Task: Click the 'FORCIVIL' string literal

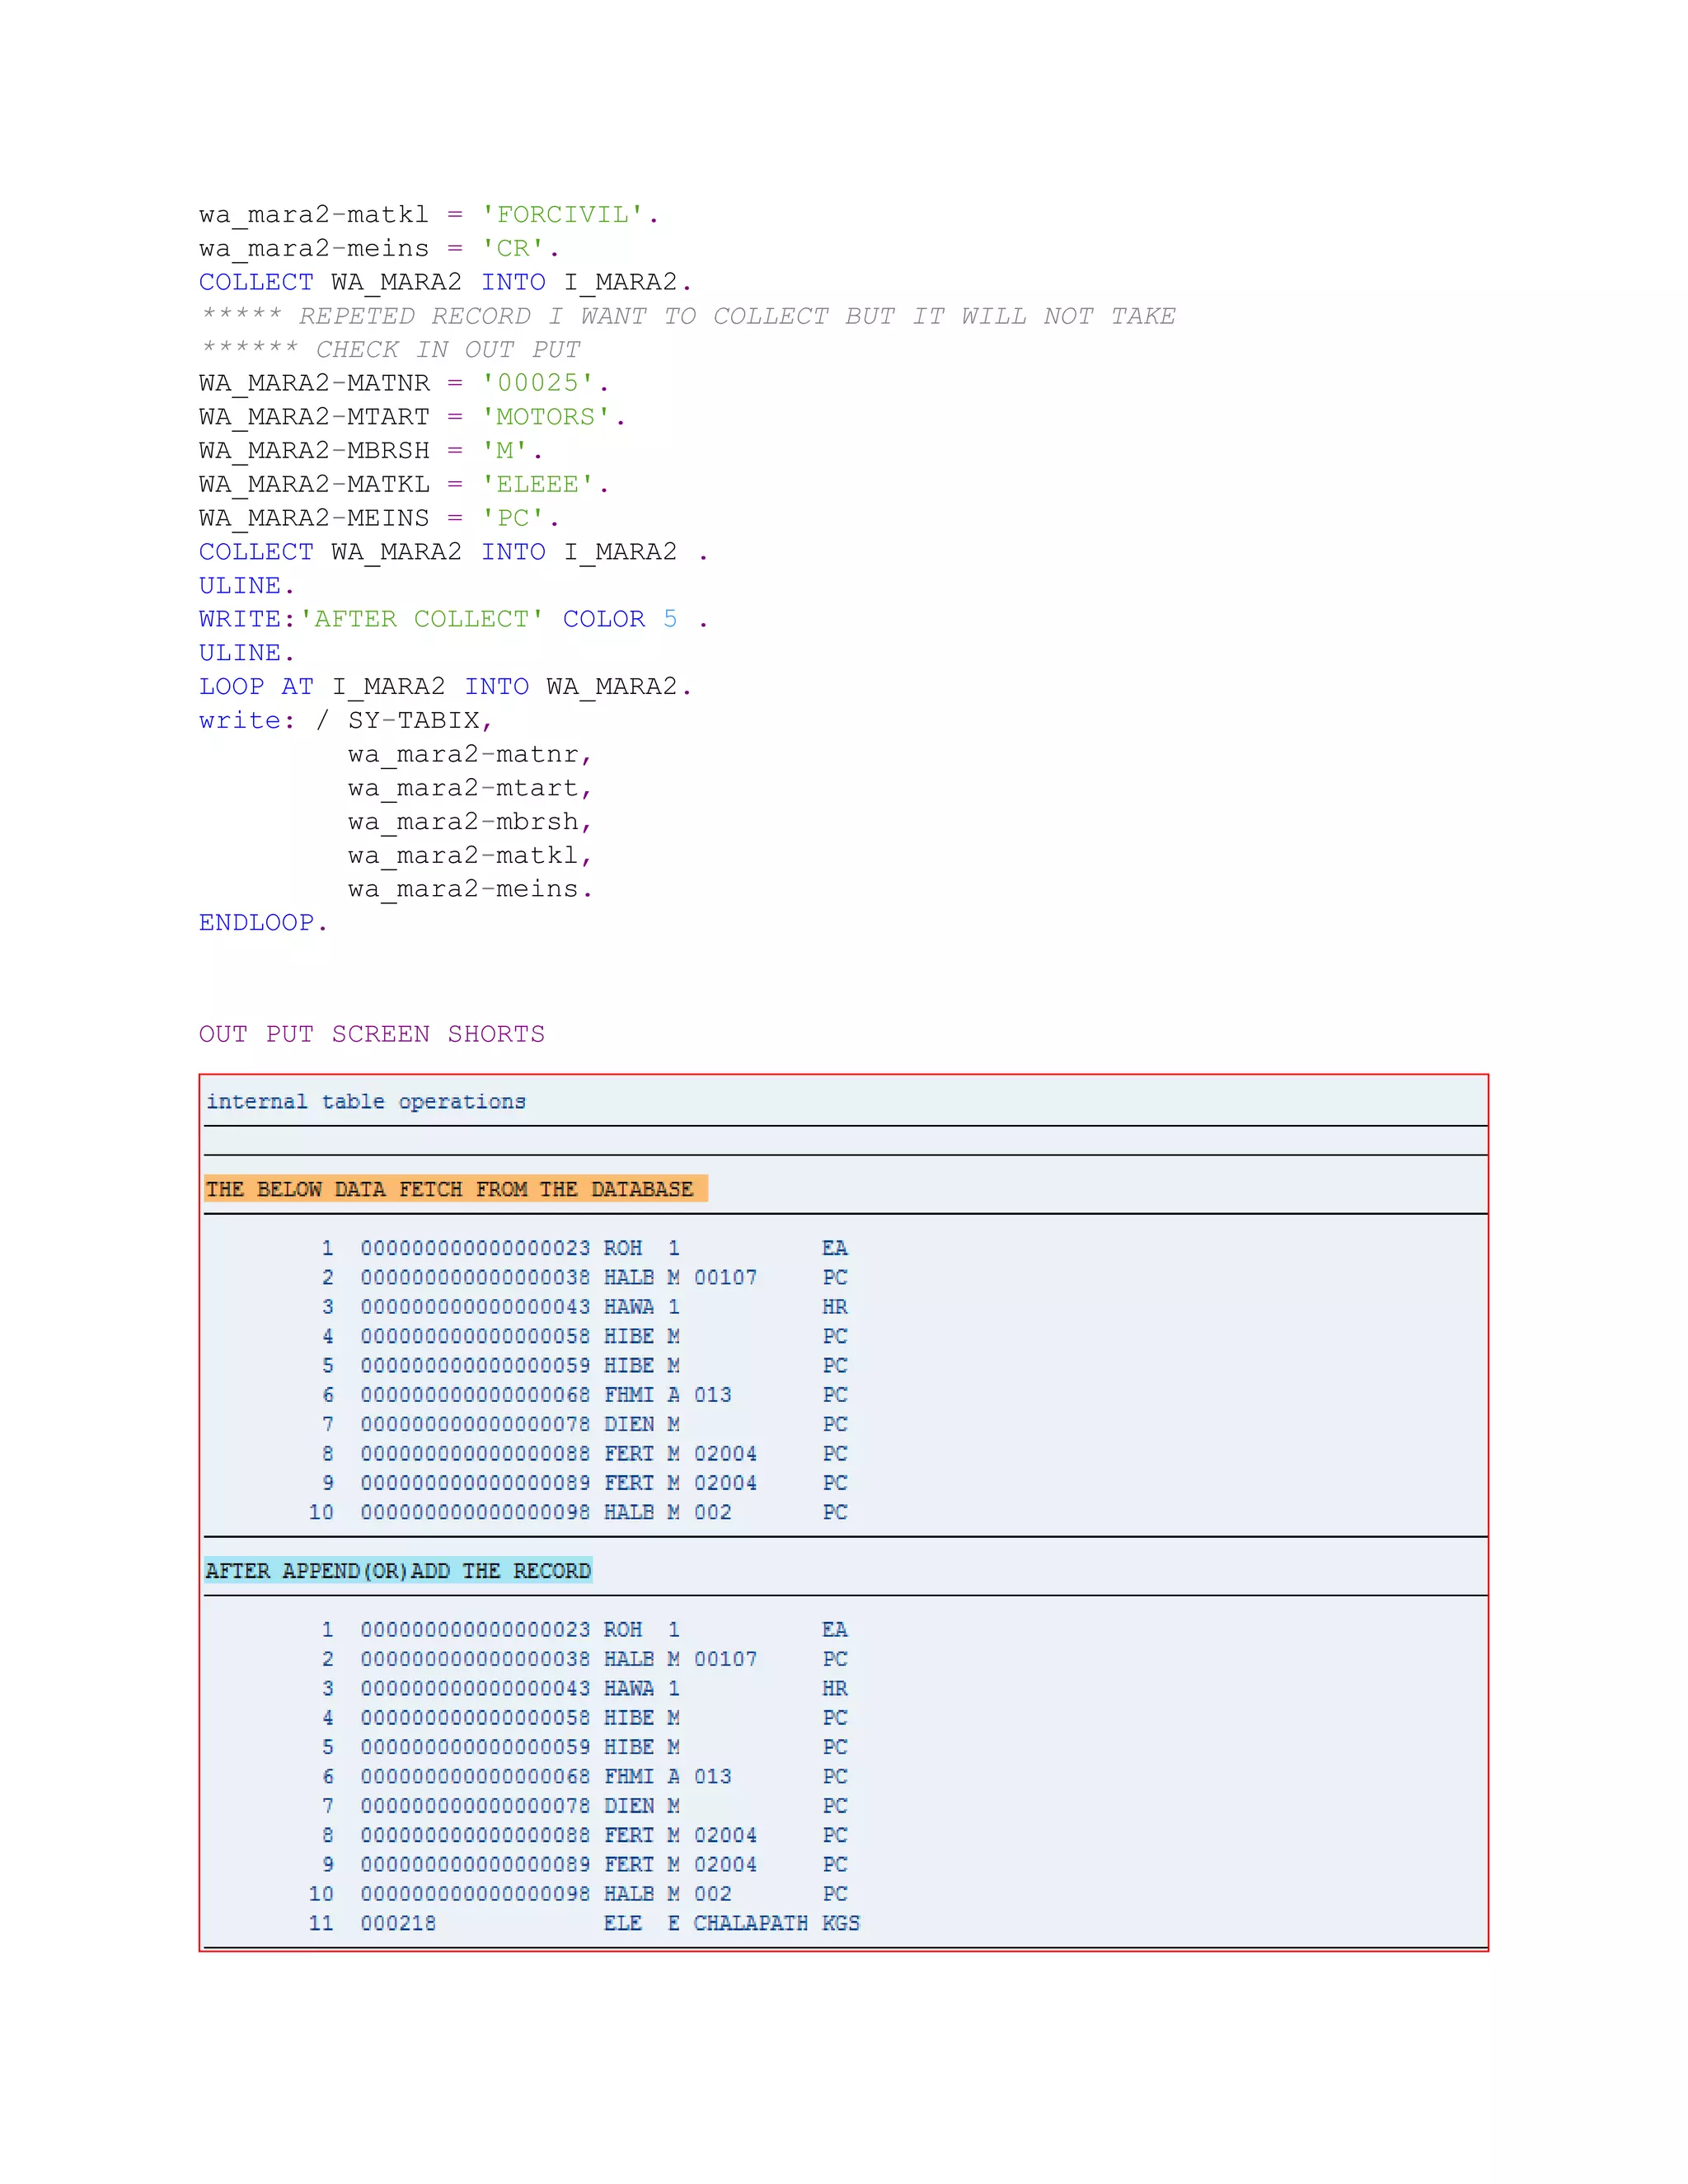Action: pos(562,215)
